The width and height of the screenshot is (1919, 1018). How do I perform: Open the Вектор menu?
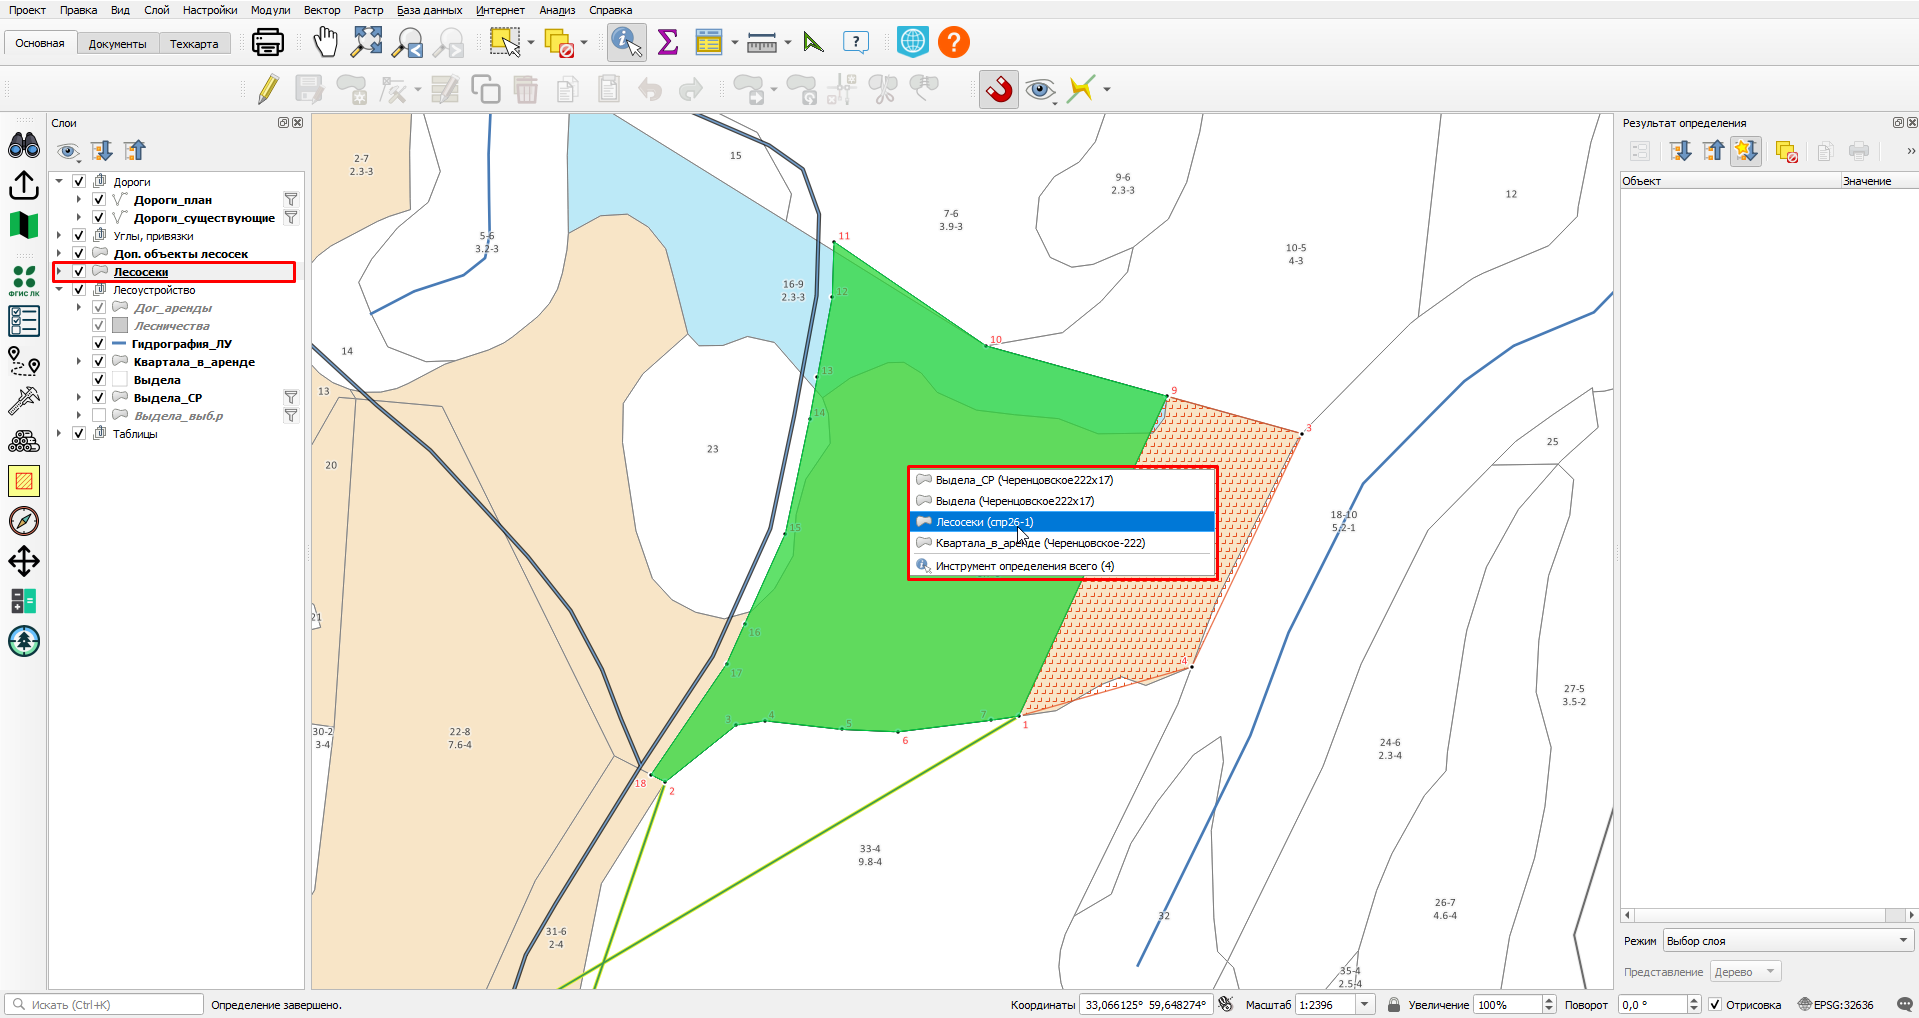click(x=322, y=10)
